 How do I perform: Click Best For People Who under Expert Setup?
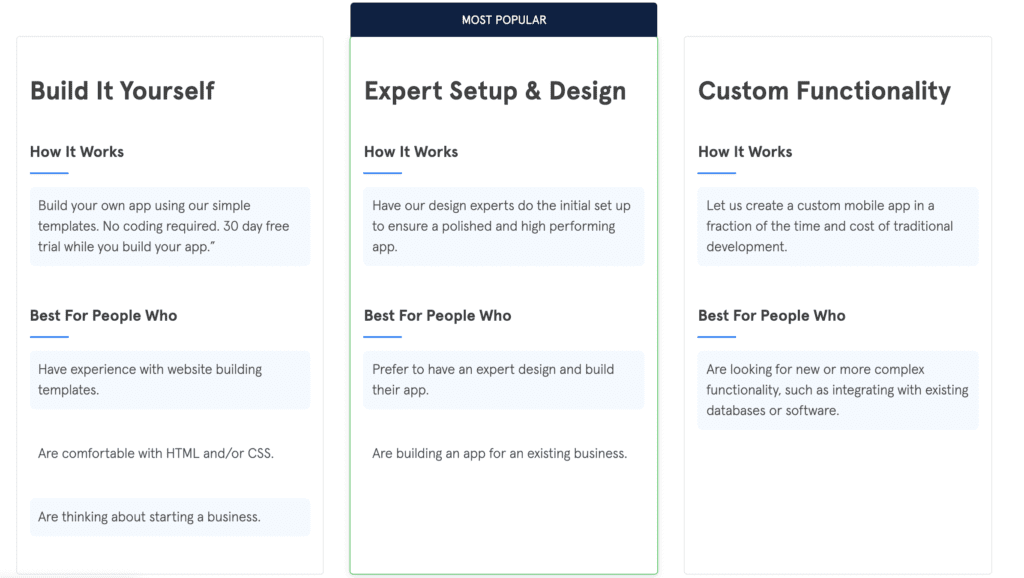438,315
